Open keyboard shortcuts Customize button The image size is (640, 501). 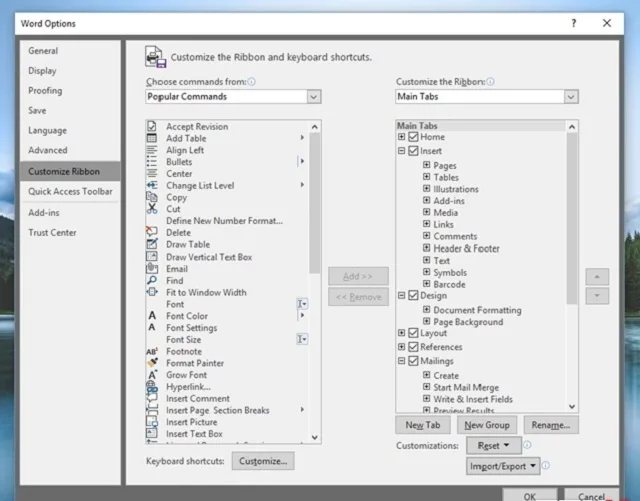pos(263,461)
